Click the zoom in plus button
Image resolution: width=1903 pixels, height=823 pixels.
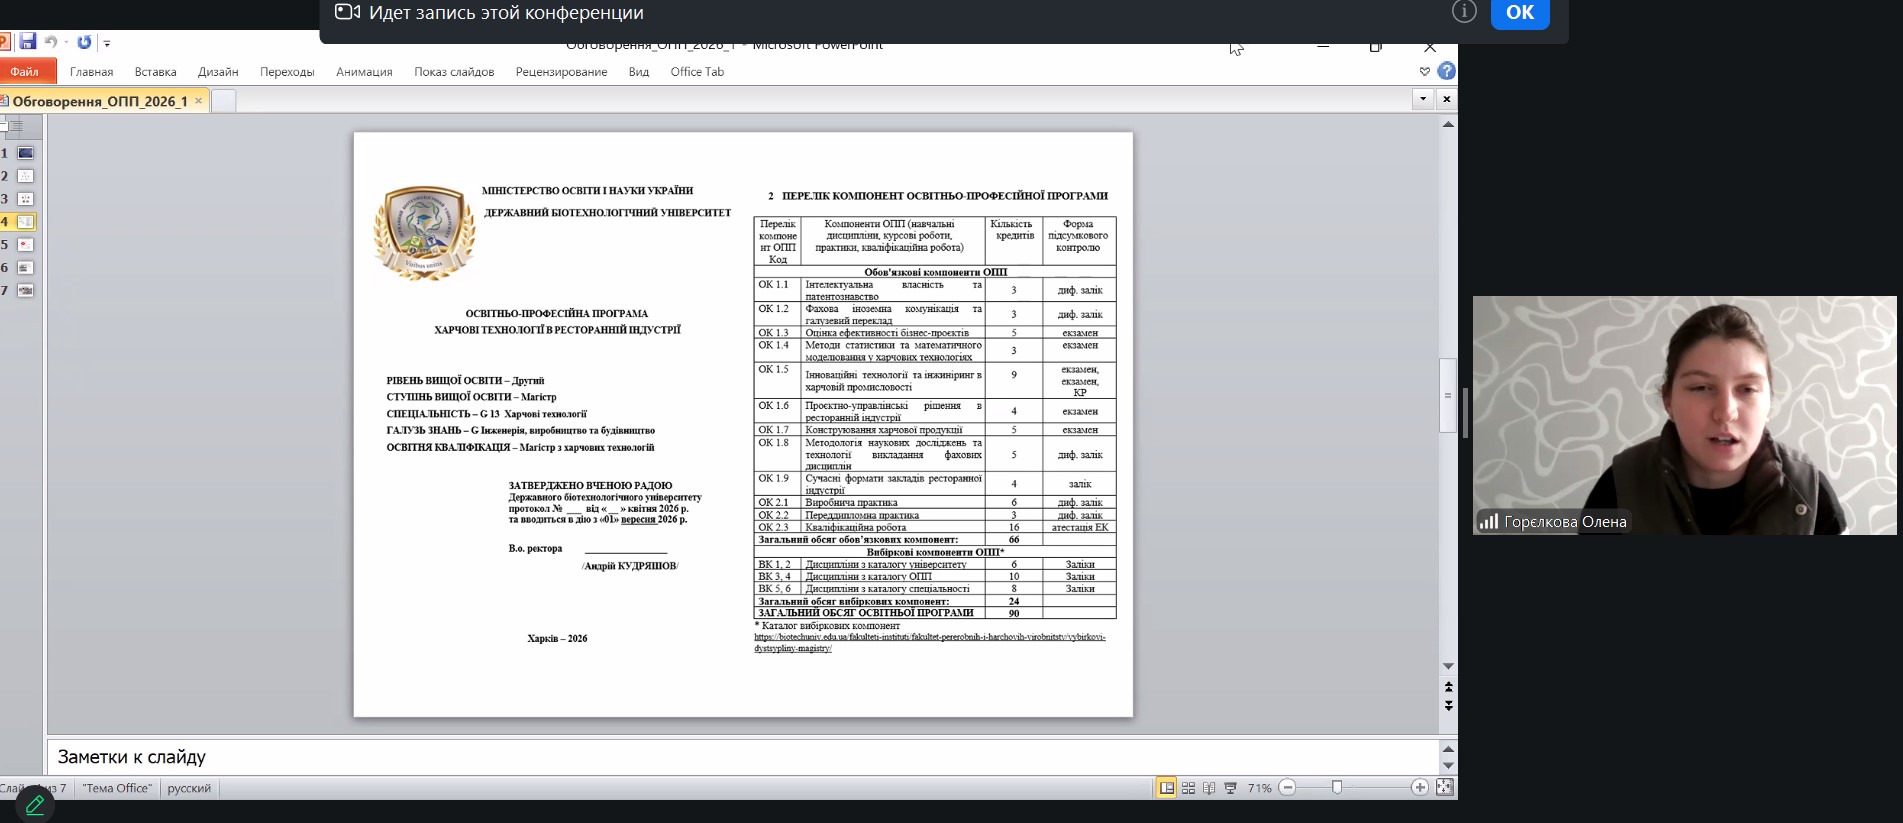[x=1419, y=788]
